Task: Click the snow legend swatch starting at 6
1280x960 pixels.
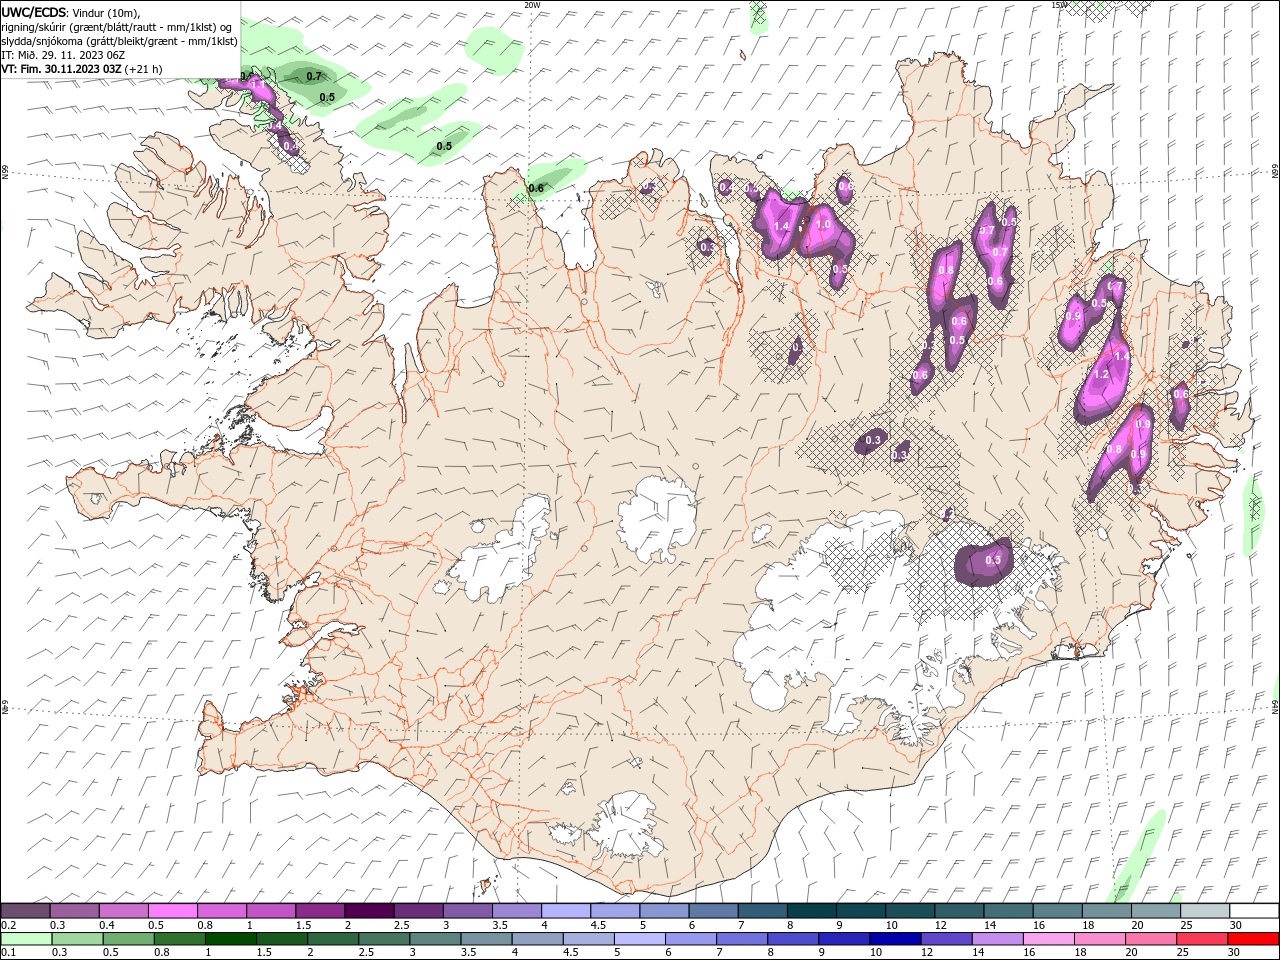Action: click(x=712, y=911)
